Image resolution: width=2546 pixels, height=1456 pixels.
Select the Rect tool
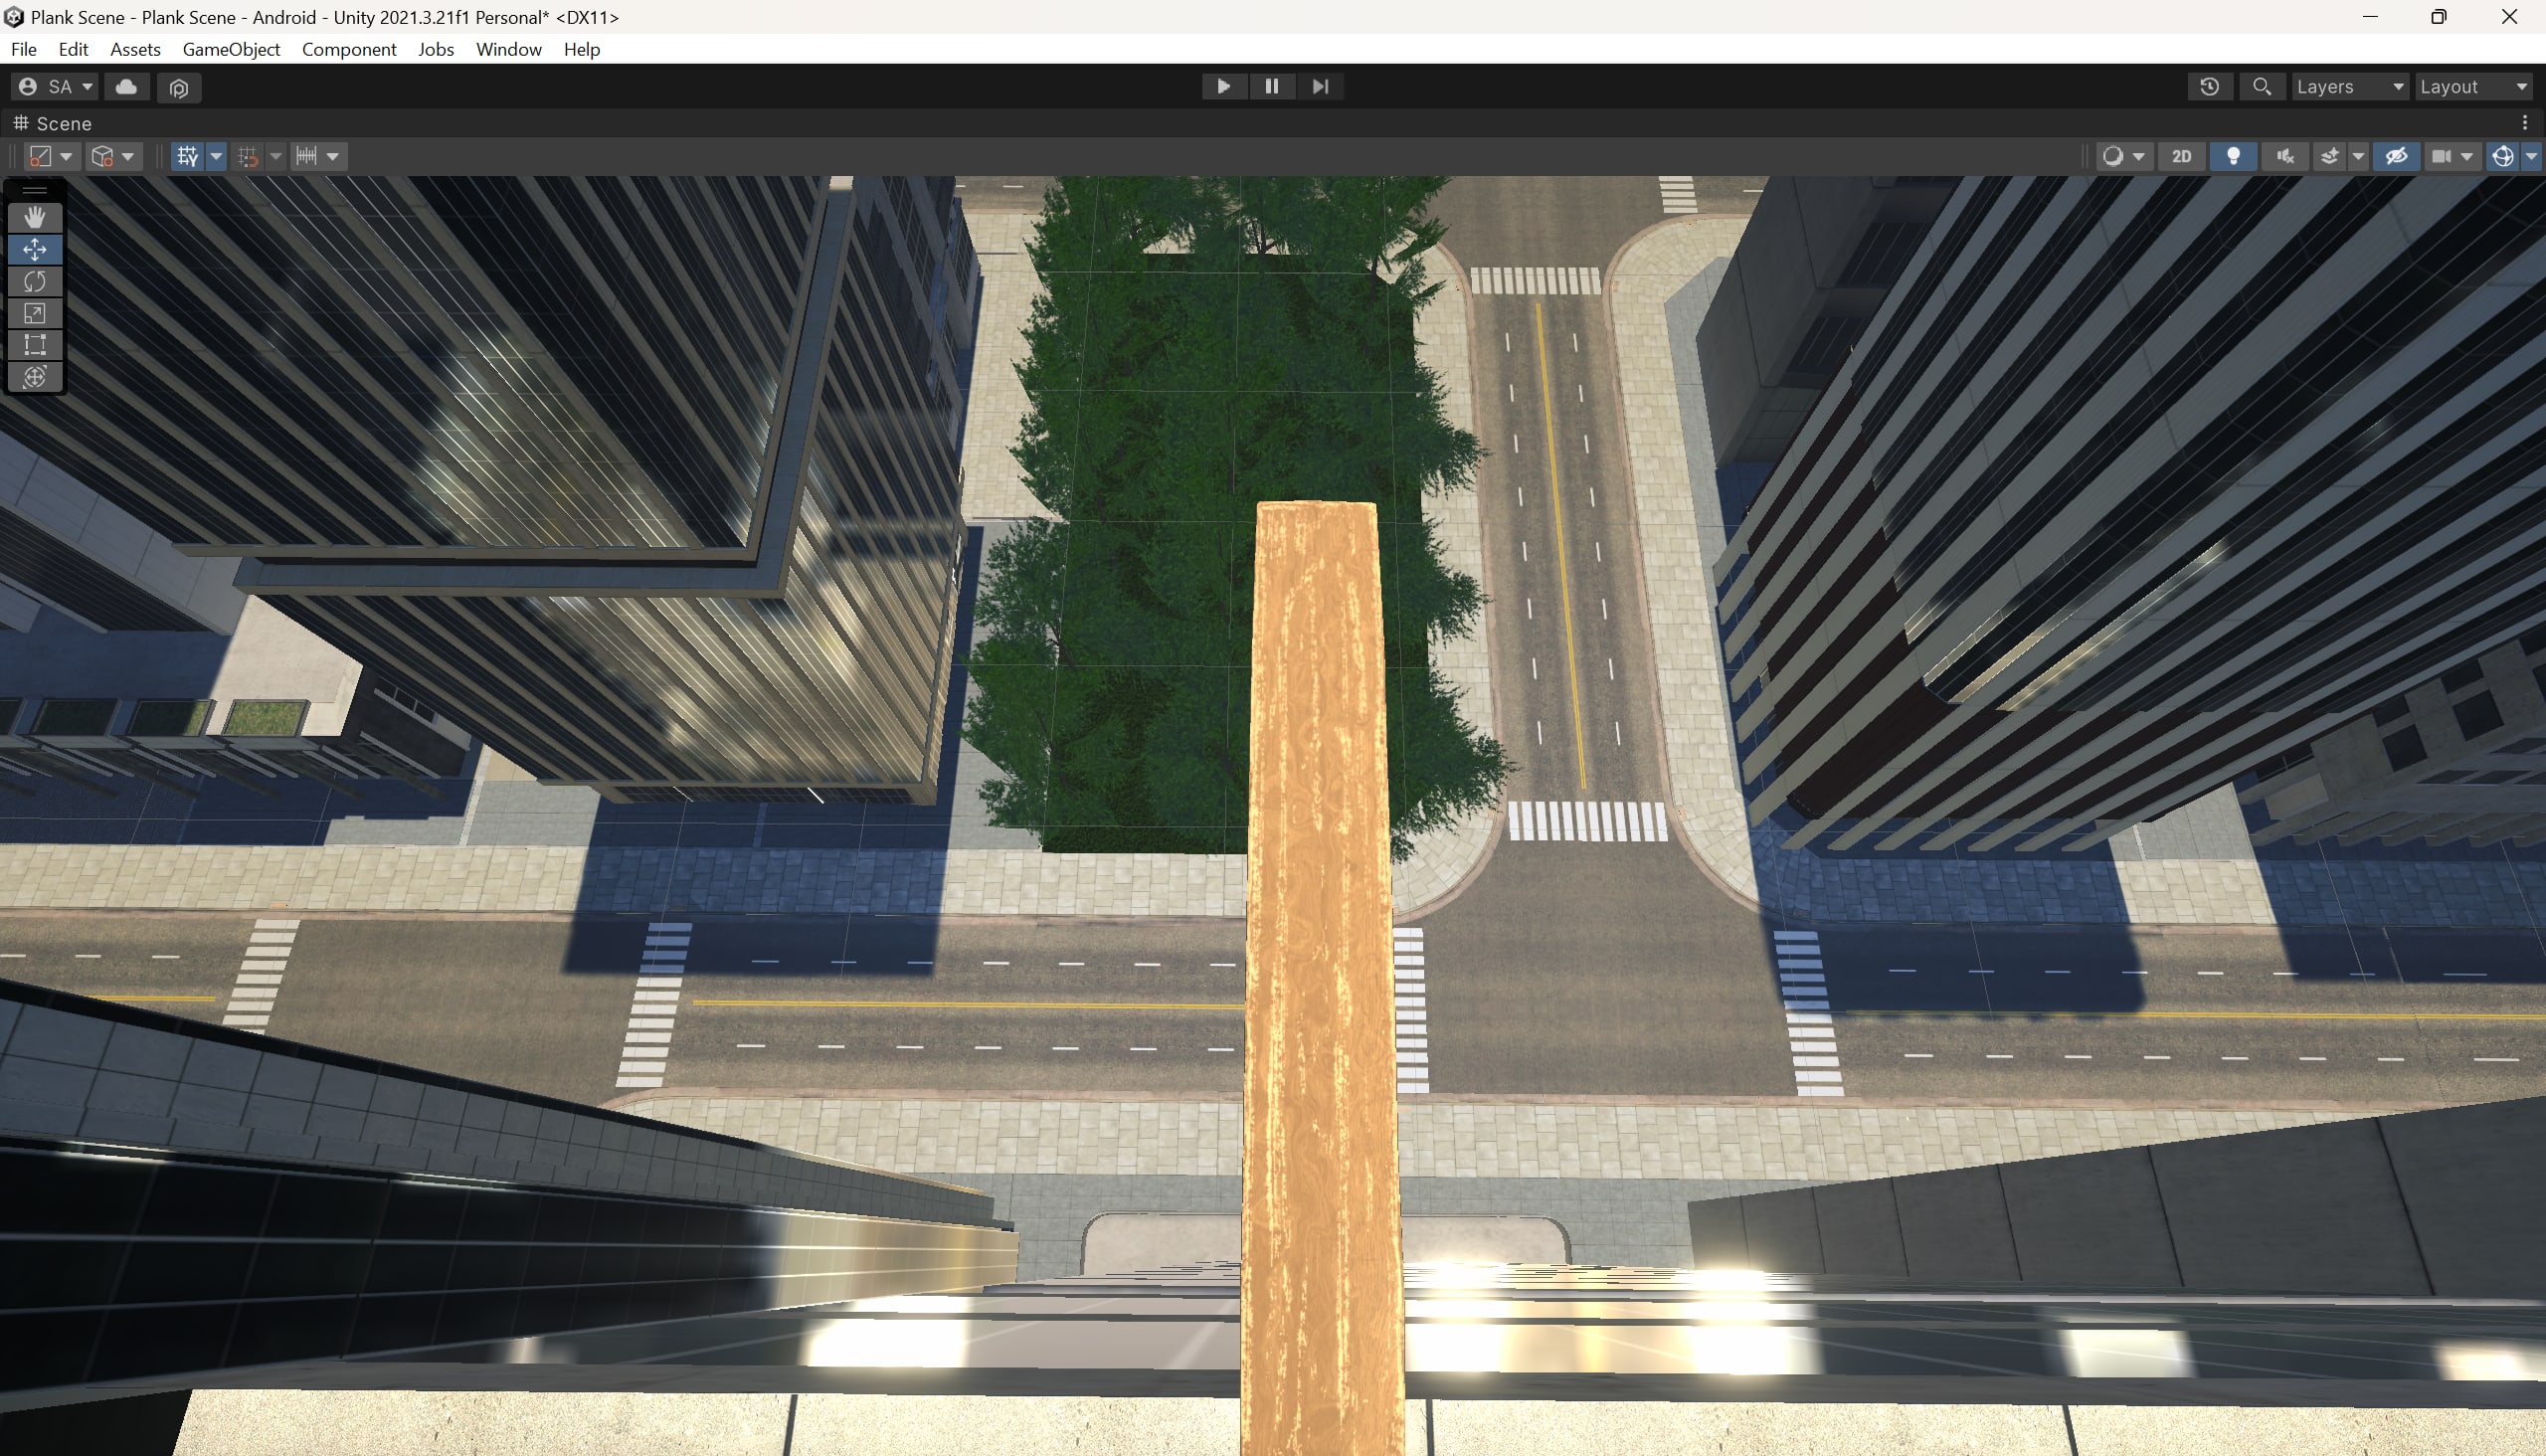pos(35,345)
